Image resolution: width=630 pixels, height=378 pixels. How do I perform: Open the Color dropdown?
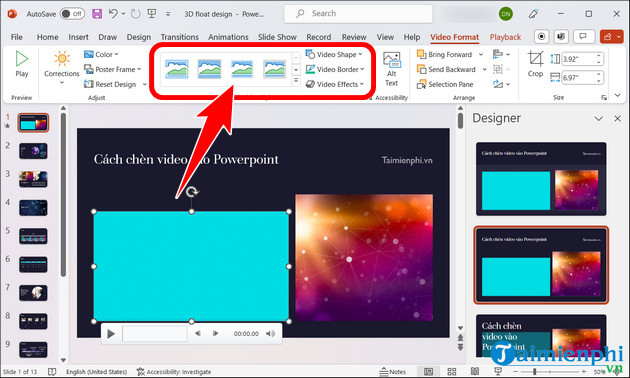[101, 54]
